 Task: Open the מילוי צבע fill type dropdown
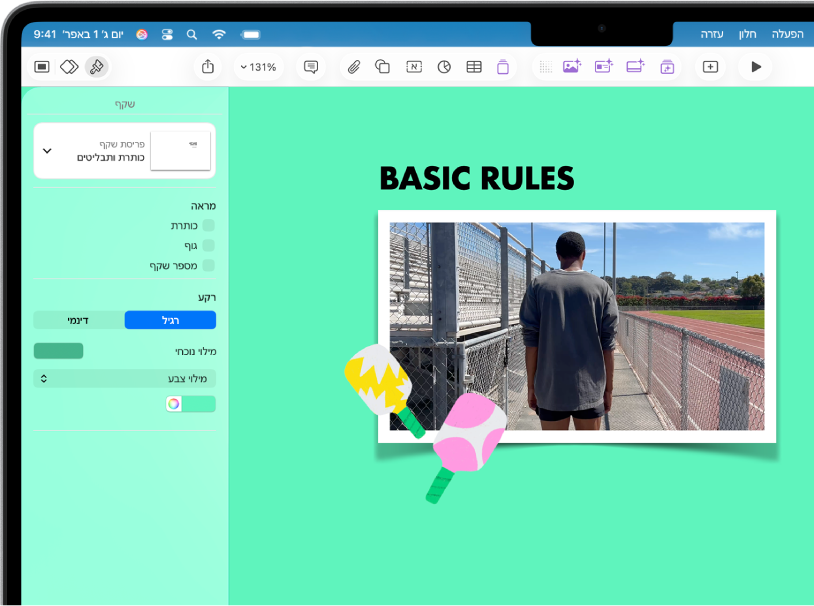tap(125, 379)
